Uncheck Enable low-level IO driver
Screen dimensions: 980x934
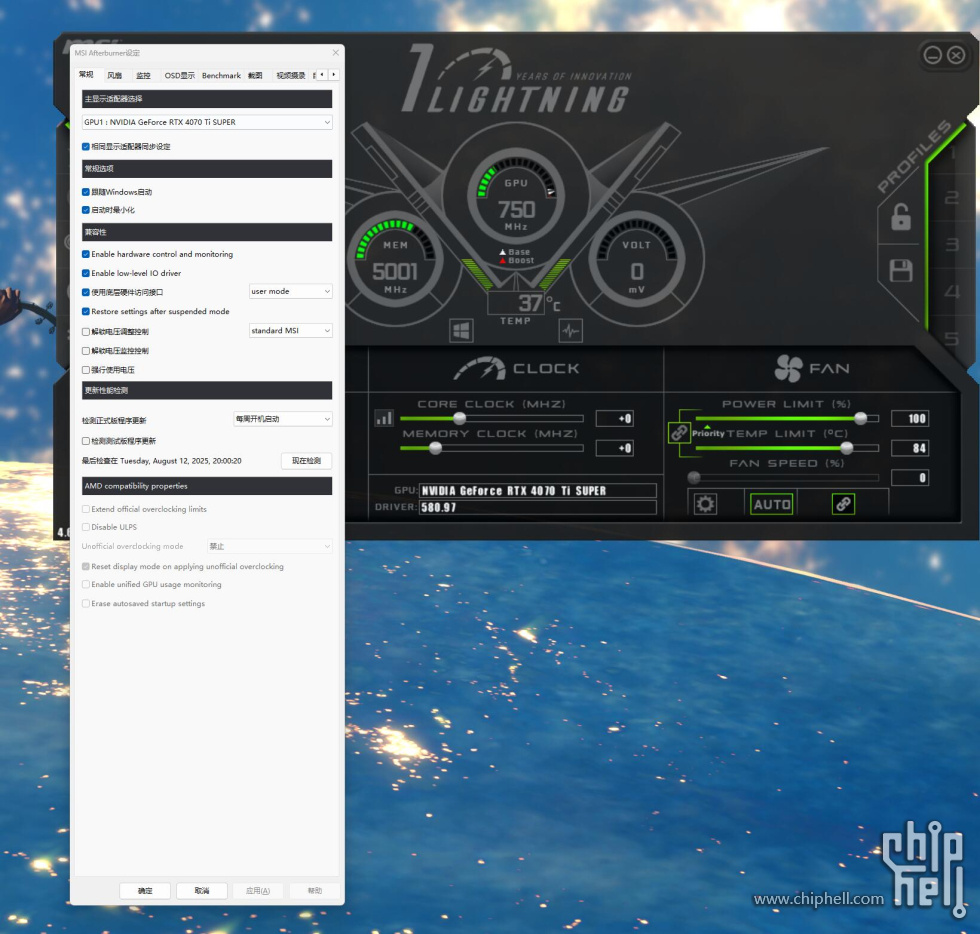coord(86,273)
